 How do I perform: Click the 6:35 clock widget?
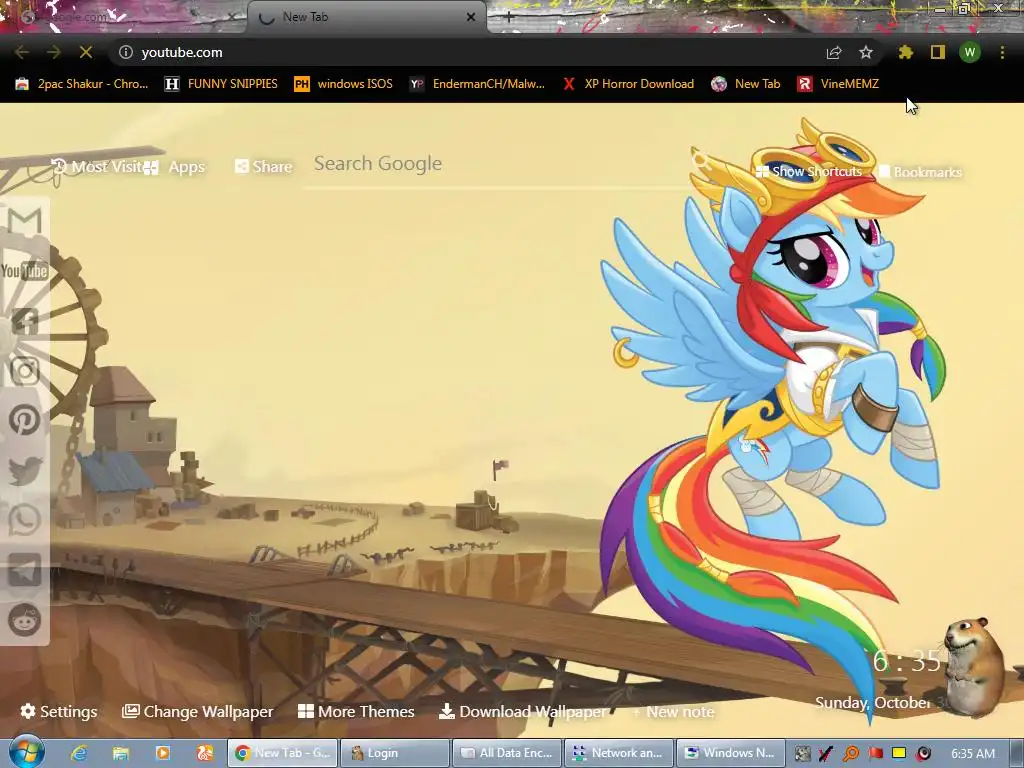pyautogui.click(x=906, y=661)
